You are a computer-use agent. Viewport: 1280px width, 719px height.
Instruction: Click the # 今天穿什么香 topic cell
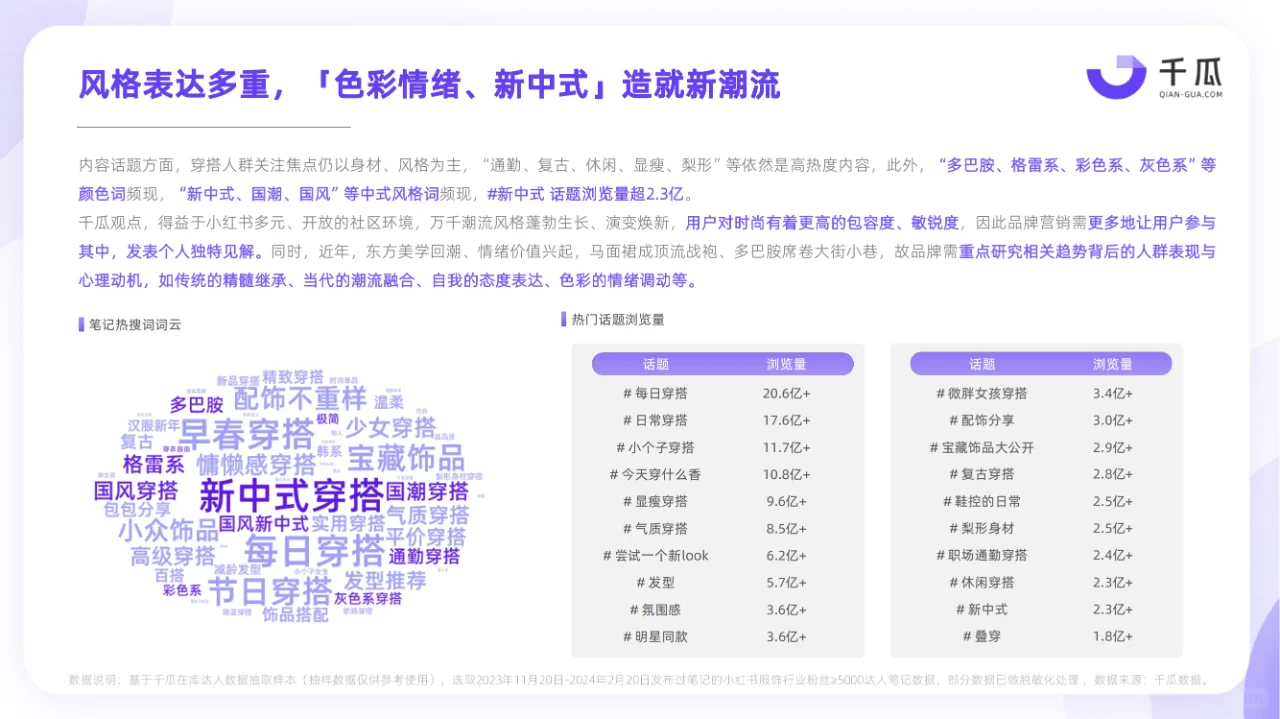point(655,474)
